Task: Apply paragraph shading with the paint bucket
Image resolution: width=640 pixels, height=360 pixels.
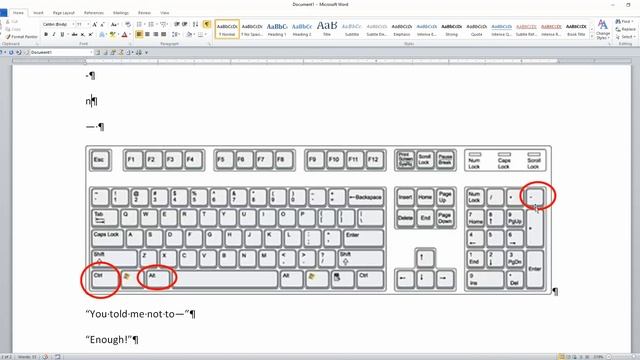Action: tap(189, 34)
